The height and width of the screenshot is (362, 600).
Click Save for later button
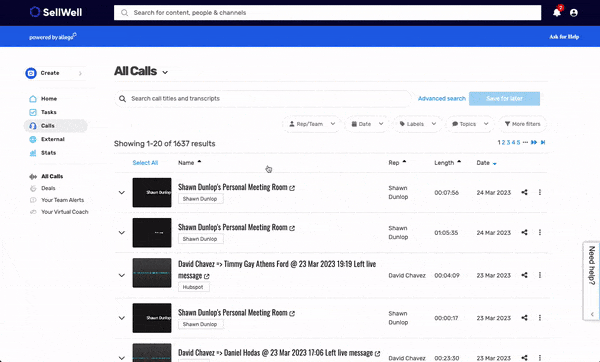coord(504,99)
